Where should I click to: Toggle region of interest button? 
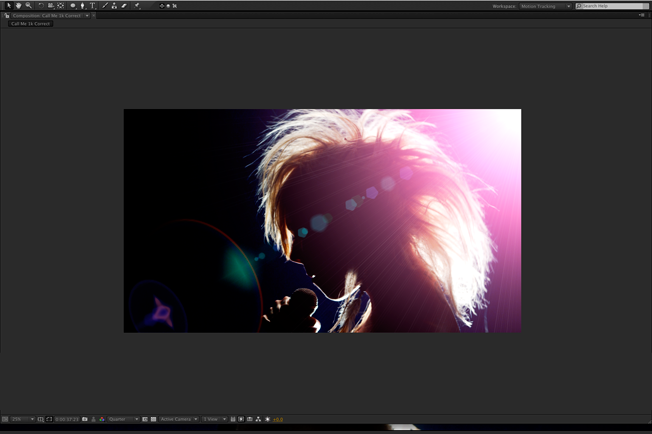coord(145,419)
